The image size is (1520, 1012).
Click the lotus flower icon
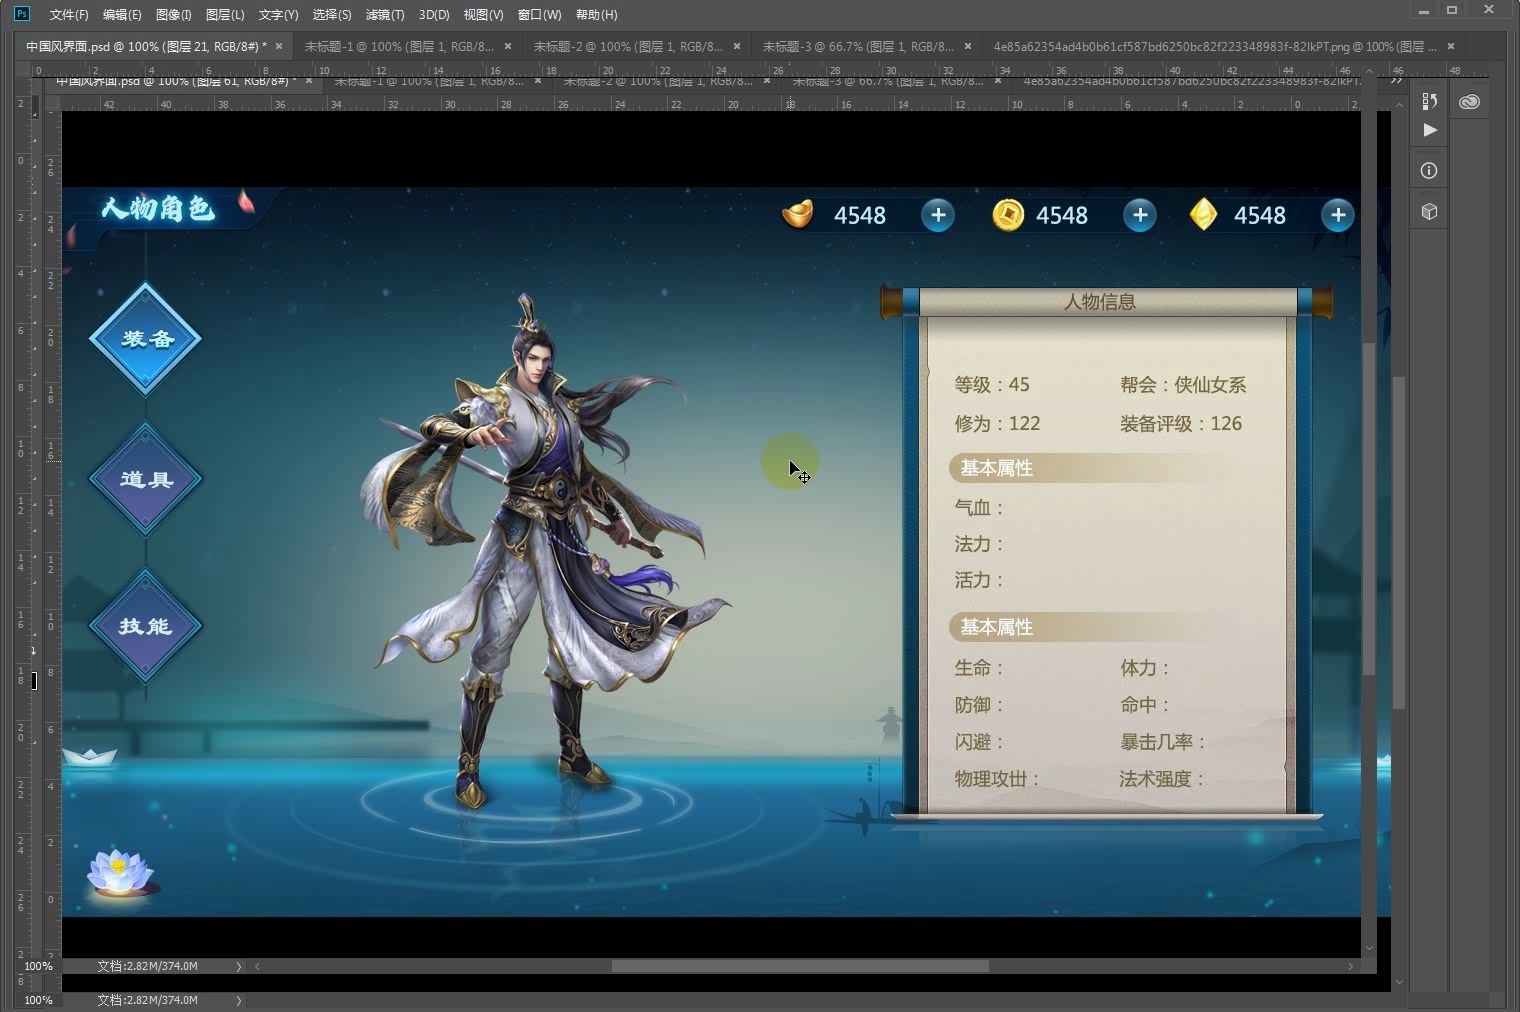click(120, 872)
